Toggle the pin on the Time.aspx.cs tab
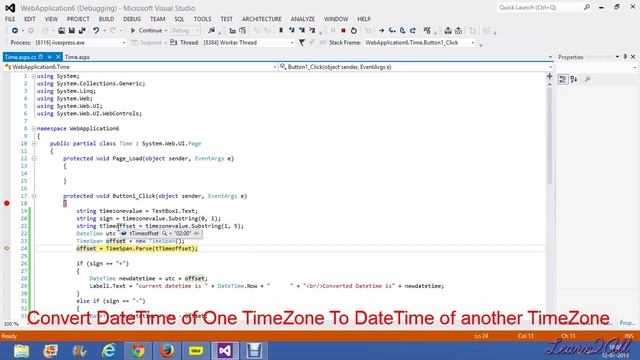The width and height of the screenshot is (640, 360). tap(49, 57)
